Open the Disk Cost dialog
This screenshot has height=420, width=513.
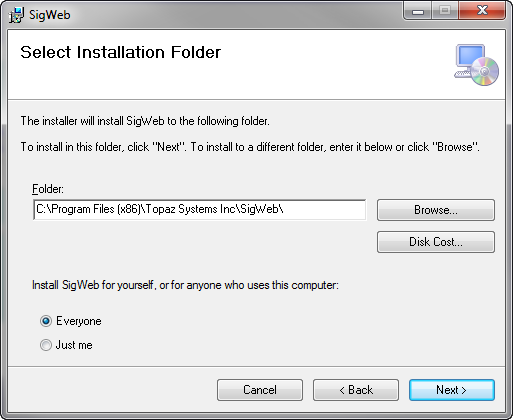click(436, 242)
